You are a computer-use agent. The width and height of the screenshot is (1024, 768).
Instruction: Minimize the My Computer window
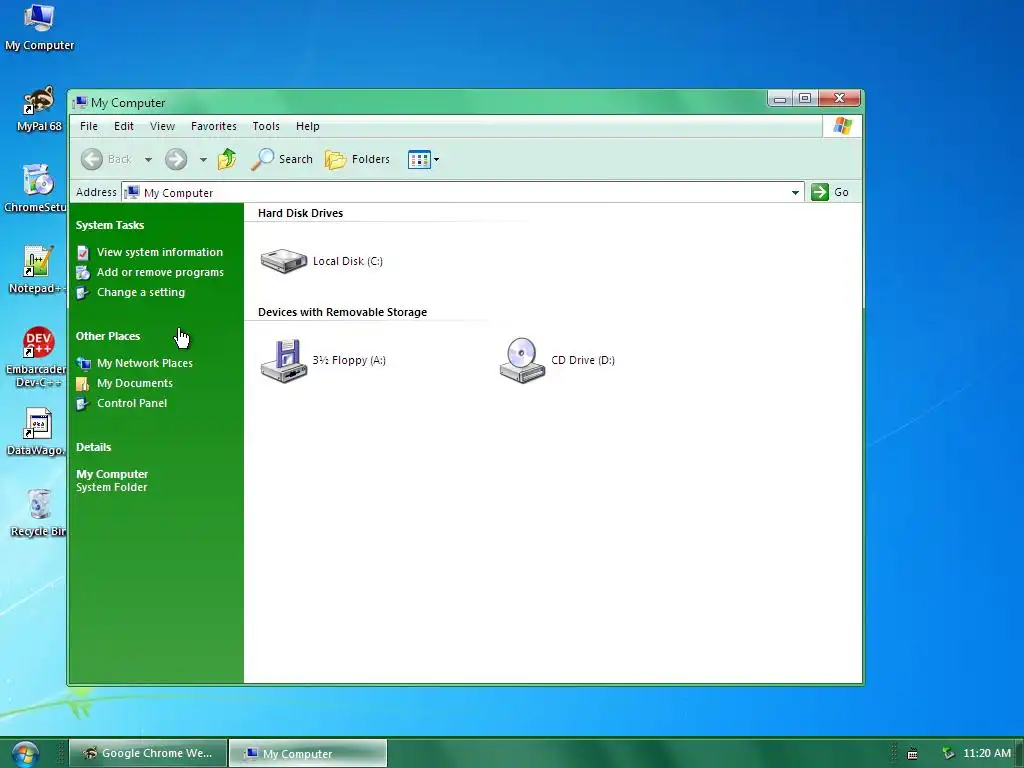point(780,99)
